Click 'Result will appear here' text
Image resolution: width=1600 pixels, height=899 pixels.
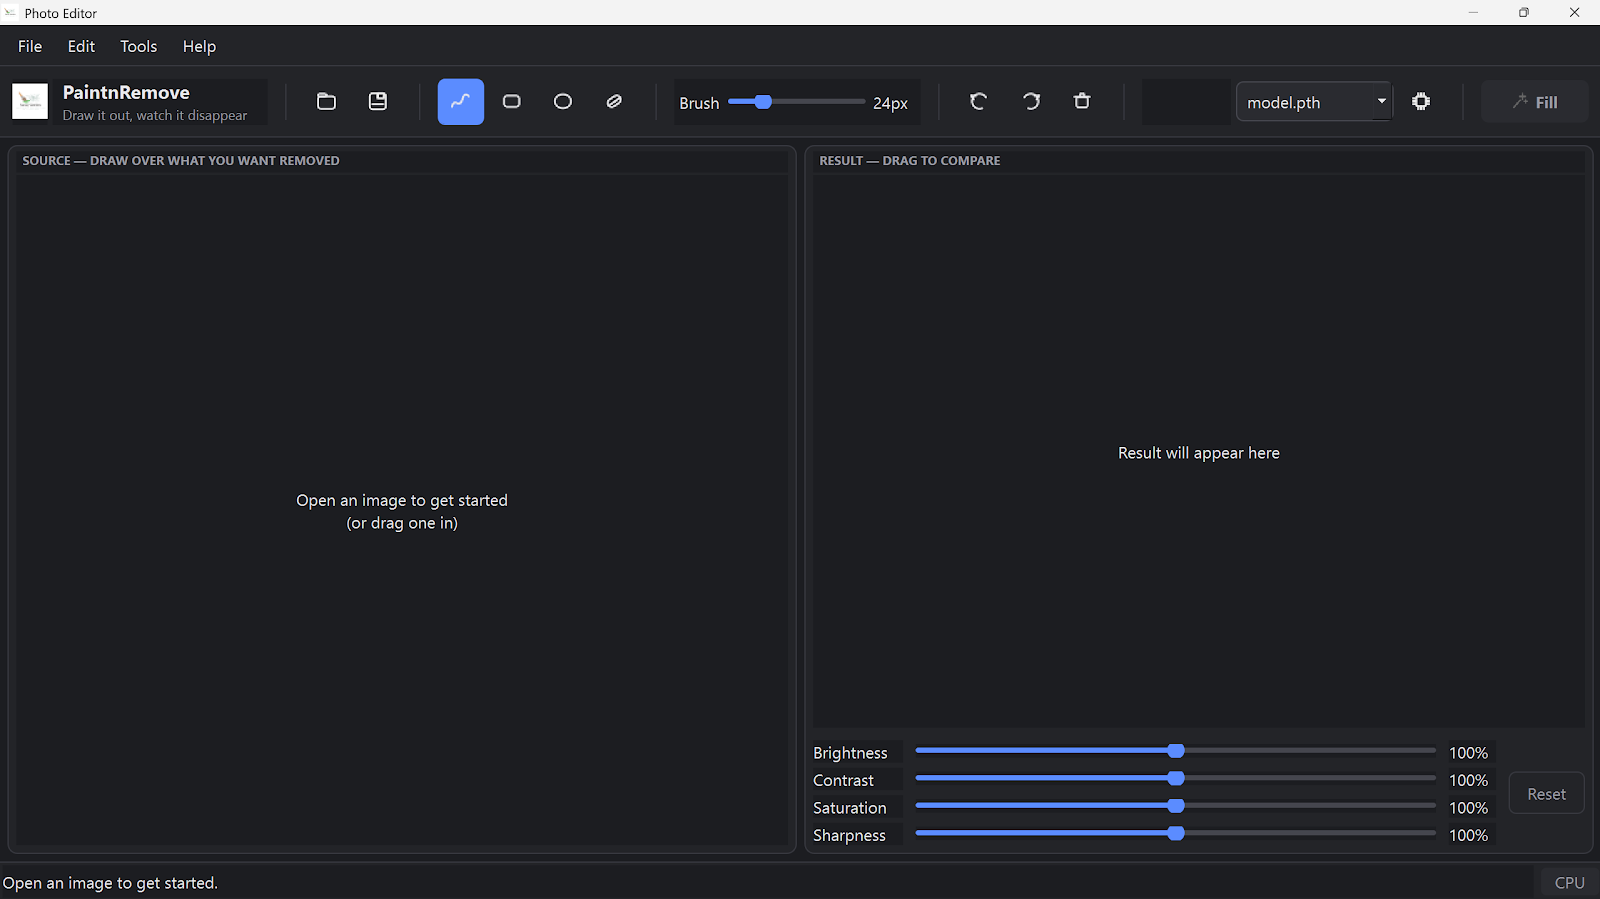pos(1199,453)
